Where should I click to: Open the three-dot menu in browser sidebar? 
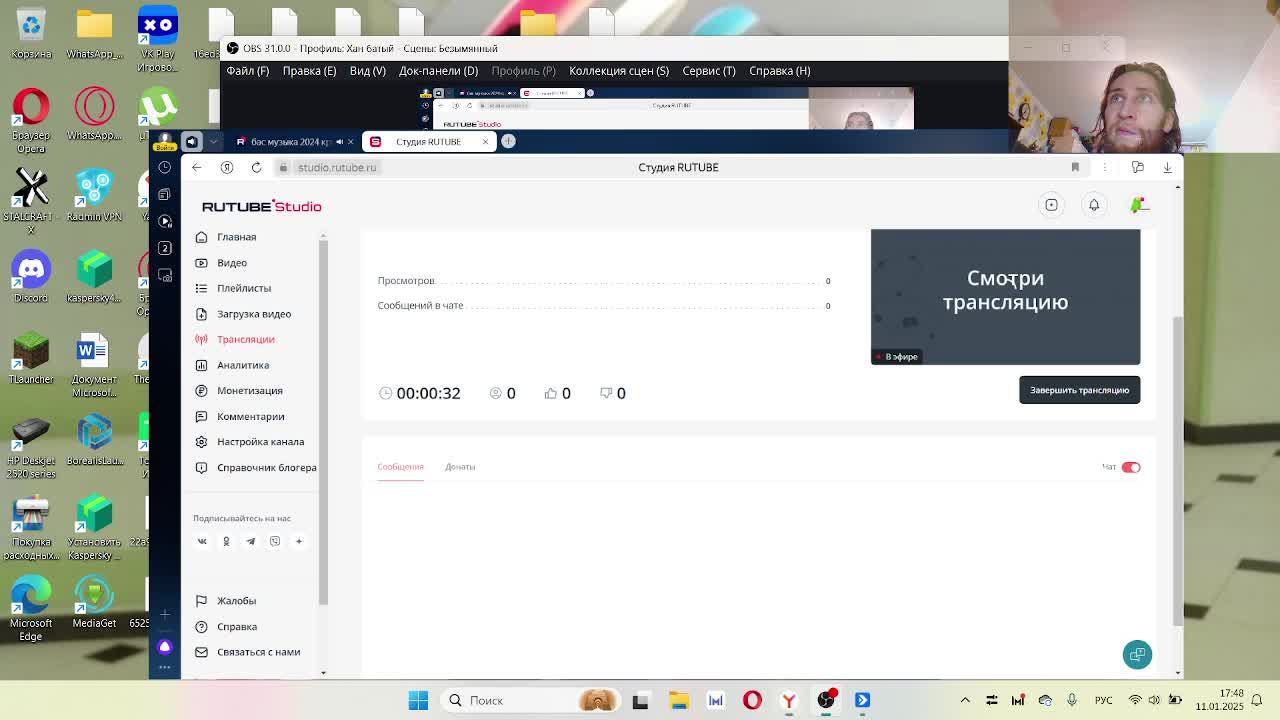[x=165, y=667]
